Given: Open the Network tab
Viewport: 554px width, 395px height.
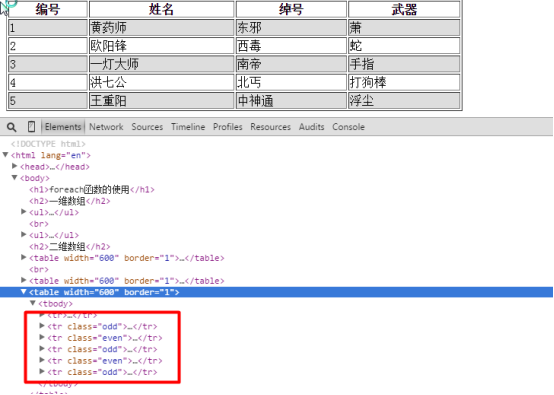Looking at the screenshot, I should [106, 127].
